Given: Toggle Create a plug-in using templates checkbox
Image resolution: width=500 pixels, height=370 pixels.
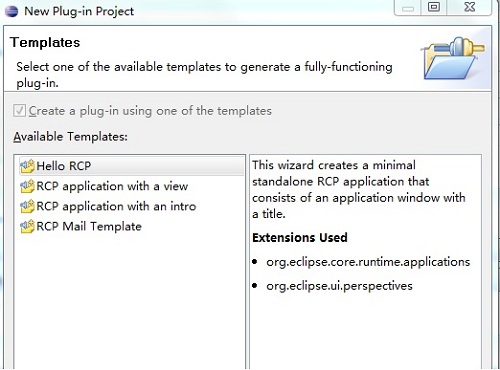Looking at the screenshot, I should pyautogui.click(x=19, y=111).
